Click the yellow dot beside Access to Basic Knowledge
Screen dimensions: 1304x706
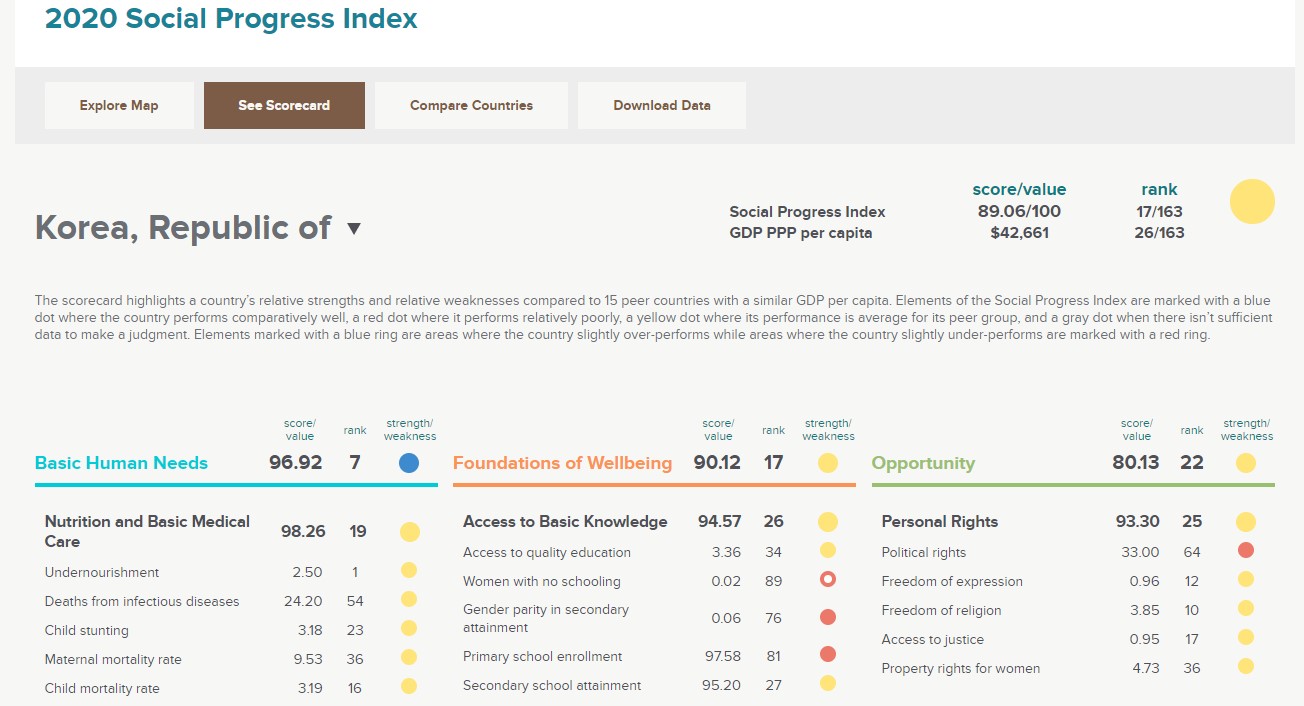point(827,521)
